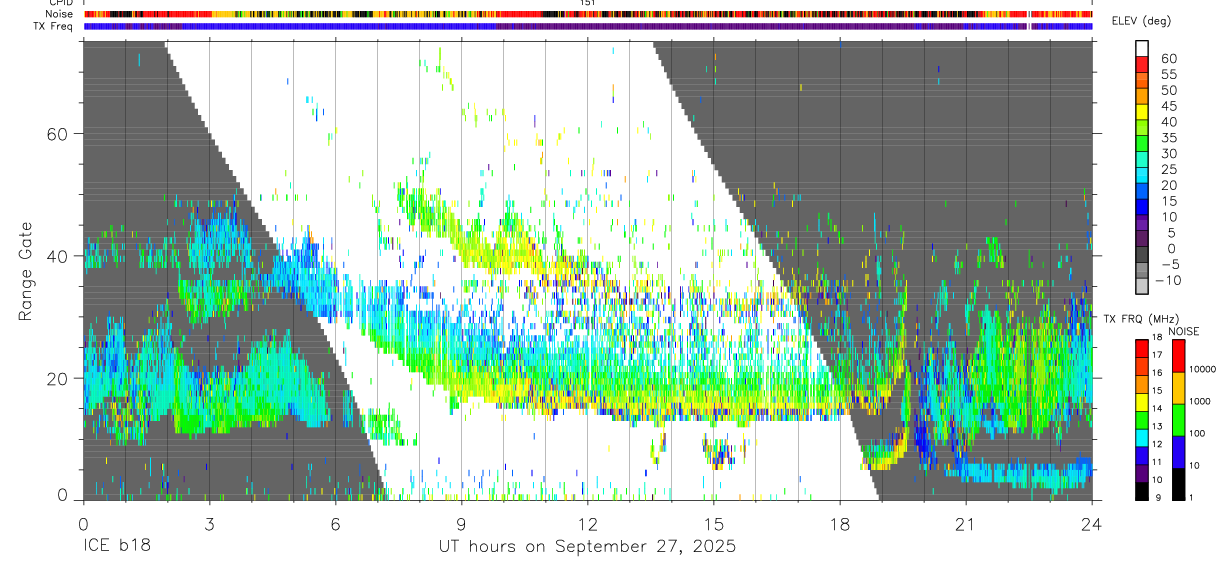
Task: Click the black bottom segment of the TX FRQ bar
Action: pos(1142,492)
